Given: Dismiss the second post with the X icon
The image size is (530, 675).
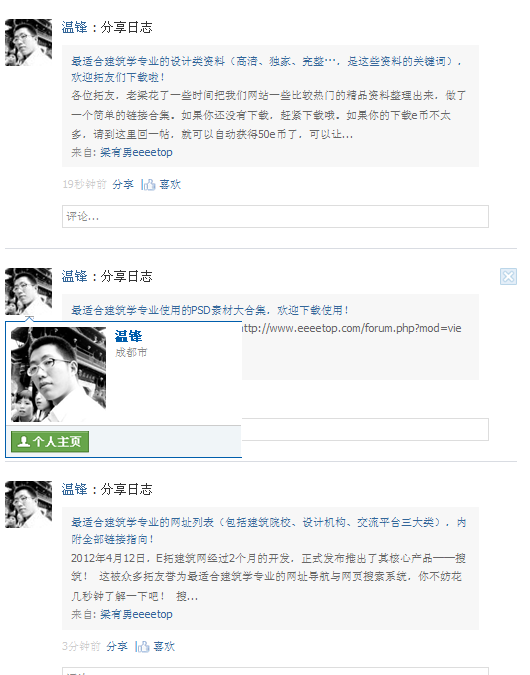Looking at the screenshot, I should 508,276.
